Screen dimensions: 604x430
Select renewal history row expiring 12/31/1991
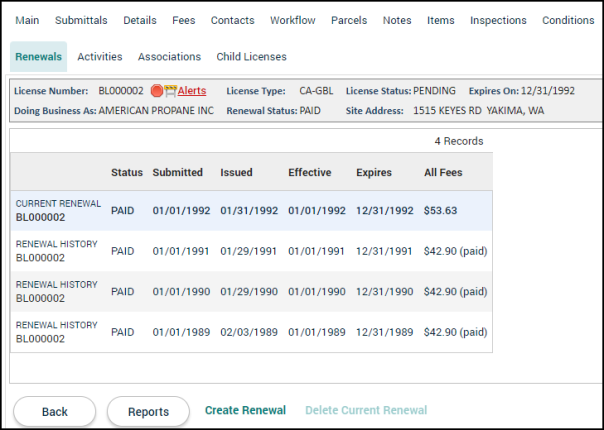(251, 251)
